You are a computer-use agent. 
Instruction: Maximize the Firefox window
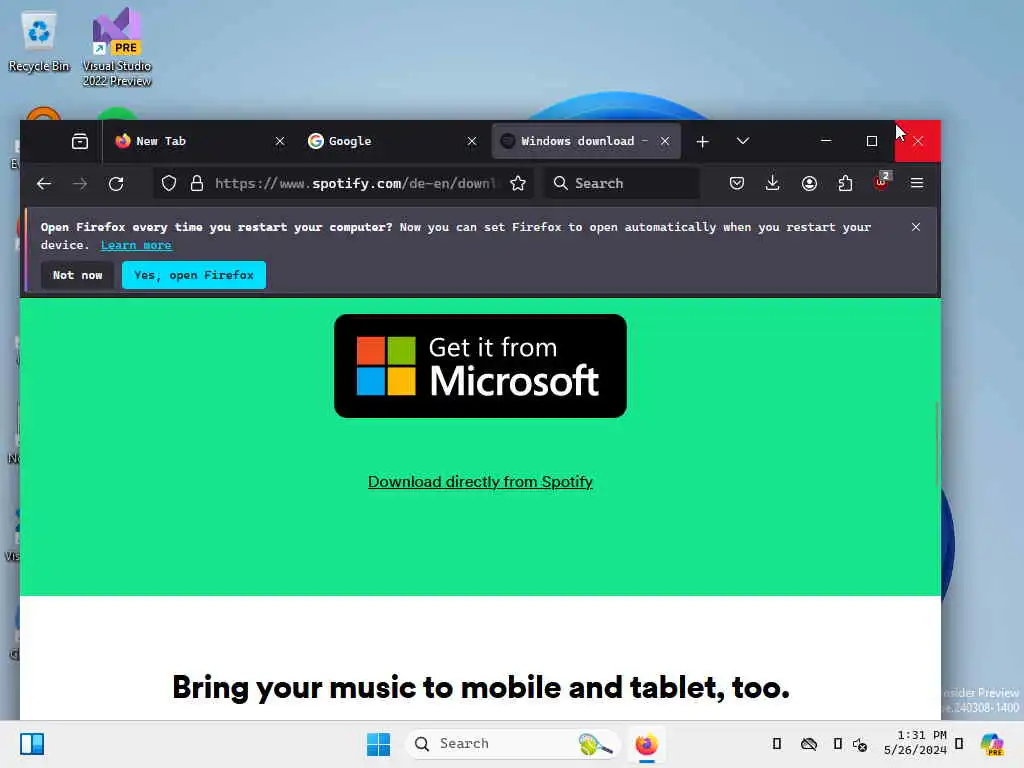871,141
